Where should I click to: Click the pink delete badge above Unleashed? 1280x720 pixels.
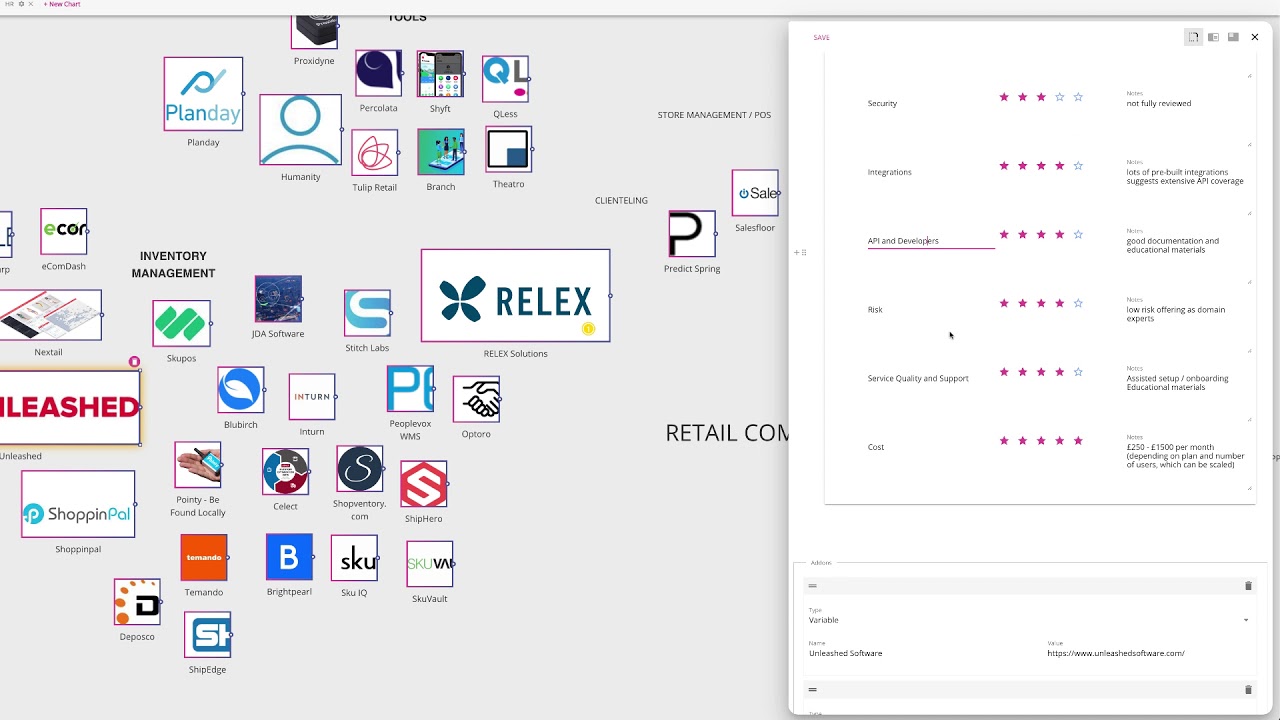point(134,362)
